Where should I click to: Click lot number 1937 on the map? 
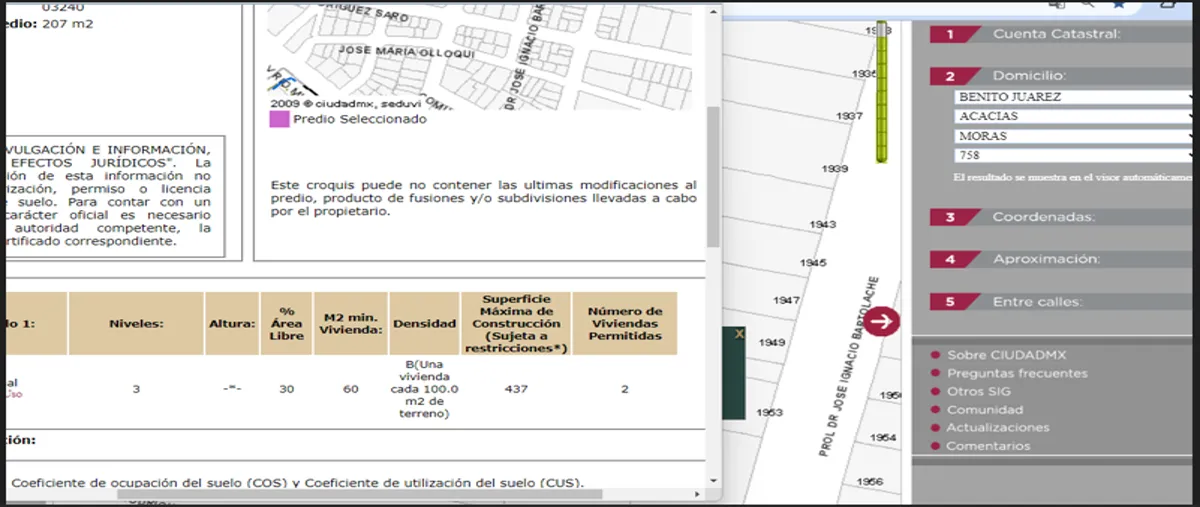pos(849,116)
